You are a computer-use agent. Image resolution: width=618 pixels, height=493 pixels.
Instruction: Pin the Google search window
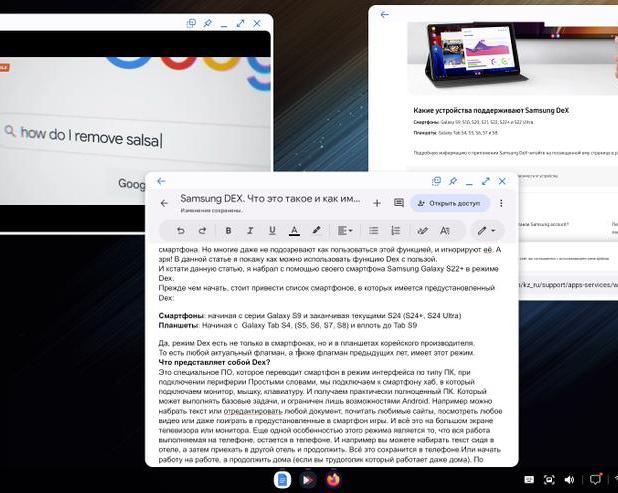click(207, 23)
